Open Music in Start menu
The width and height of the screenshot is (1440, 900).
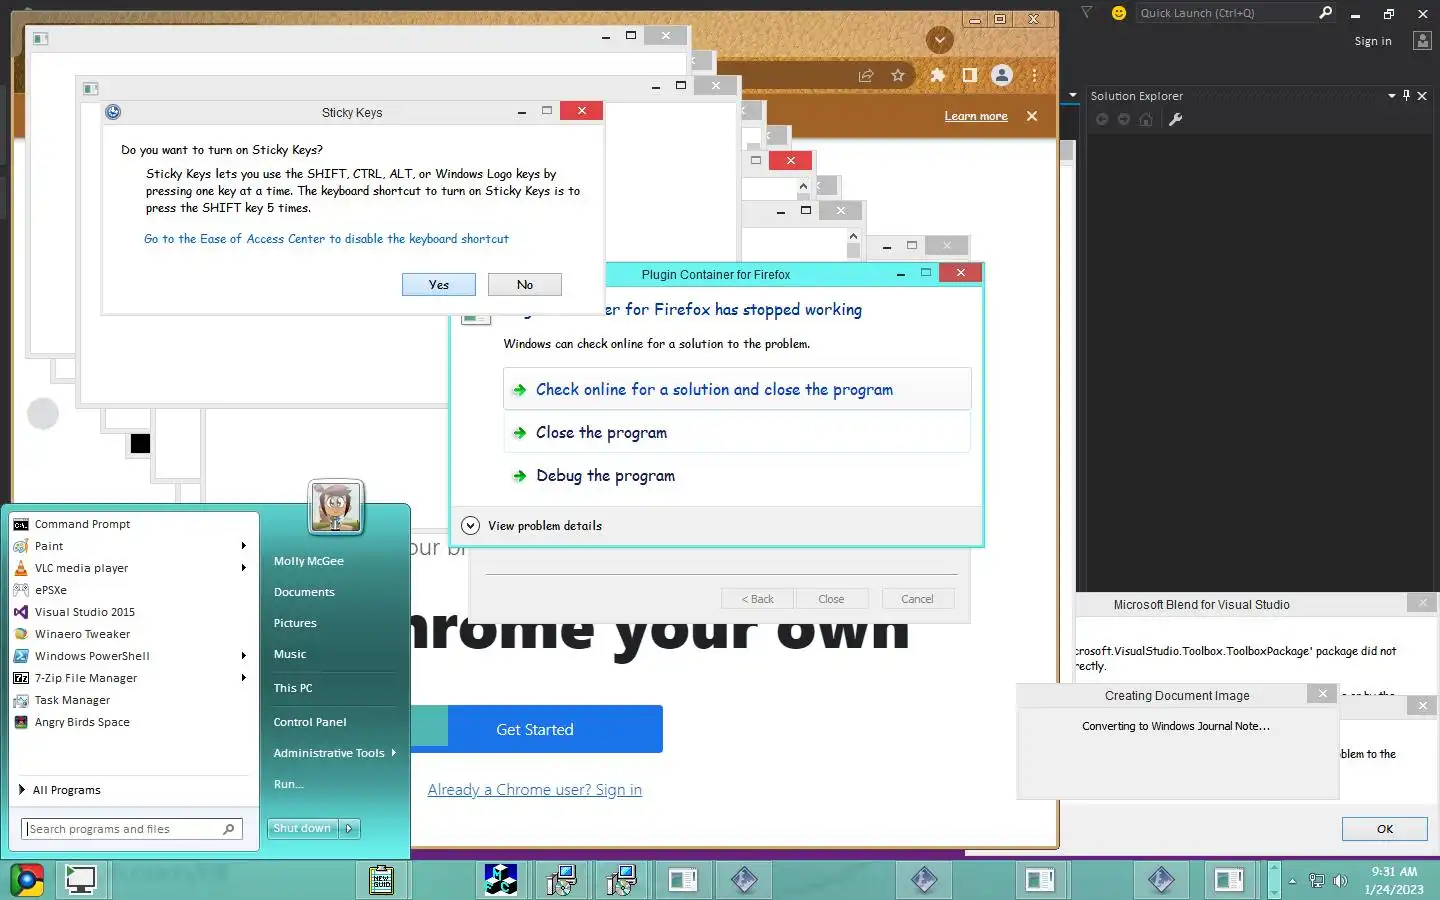pos(290,654)
